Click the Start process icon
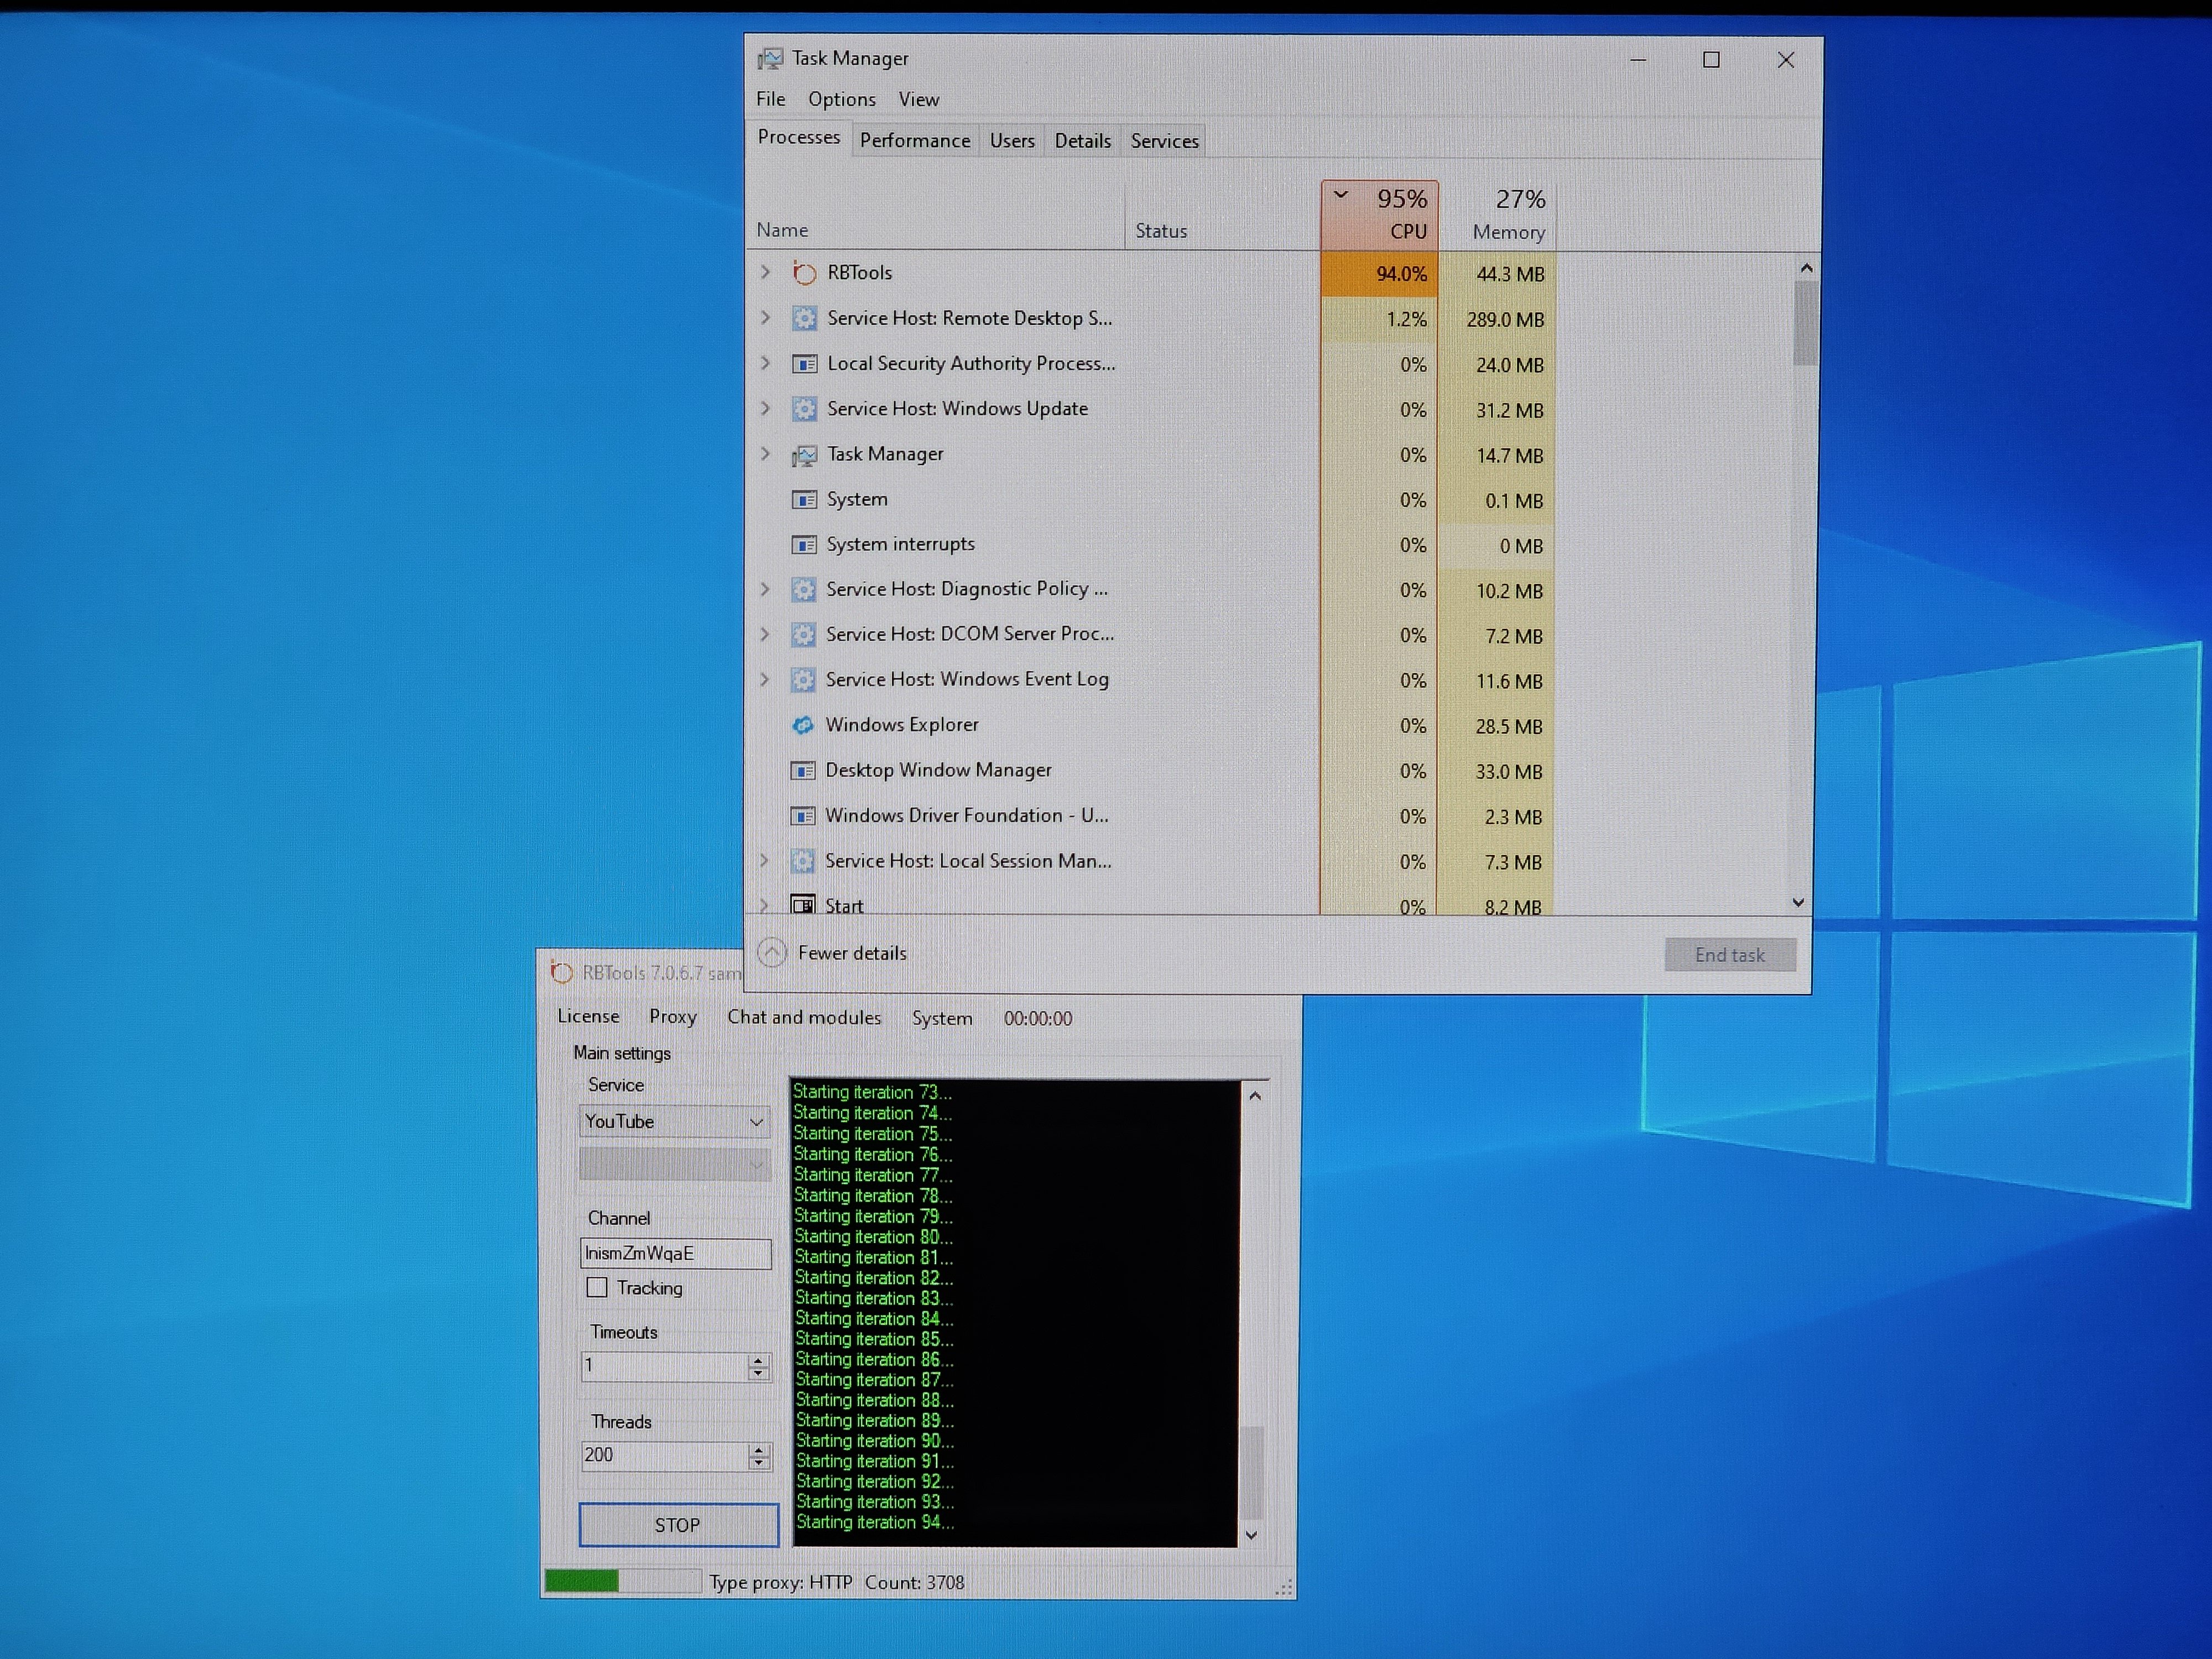This screenshot has height=1659, width=2212. pos(802,905)
